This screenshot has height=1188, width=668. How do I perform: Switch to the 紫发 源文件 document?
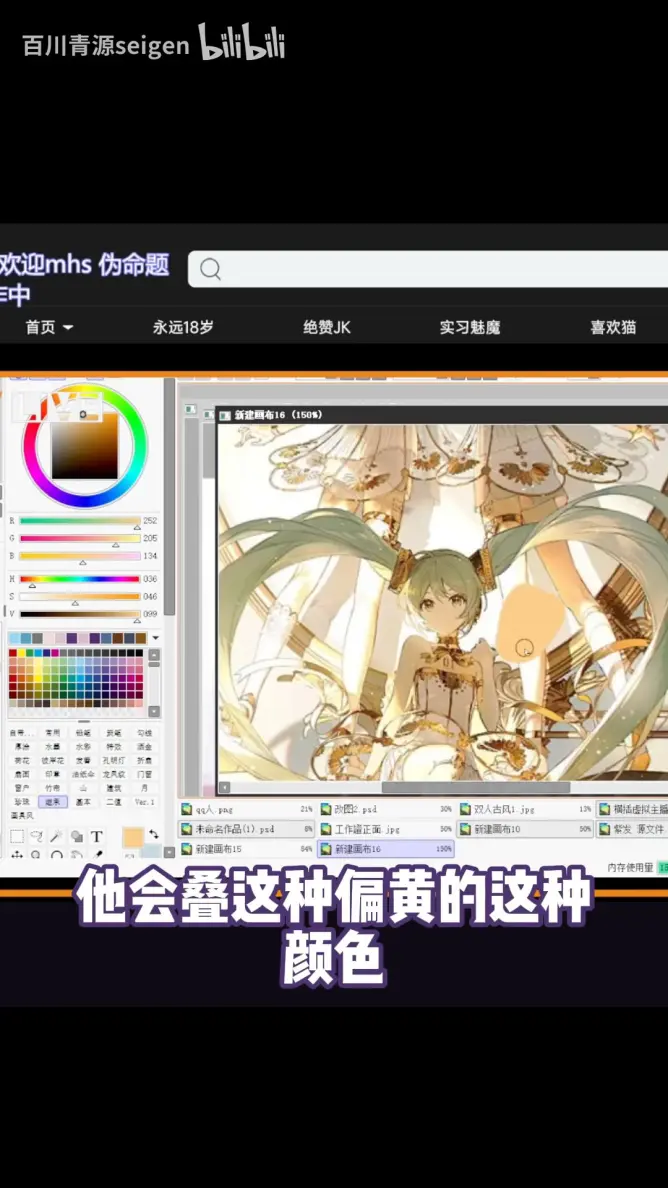[632, 829]
